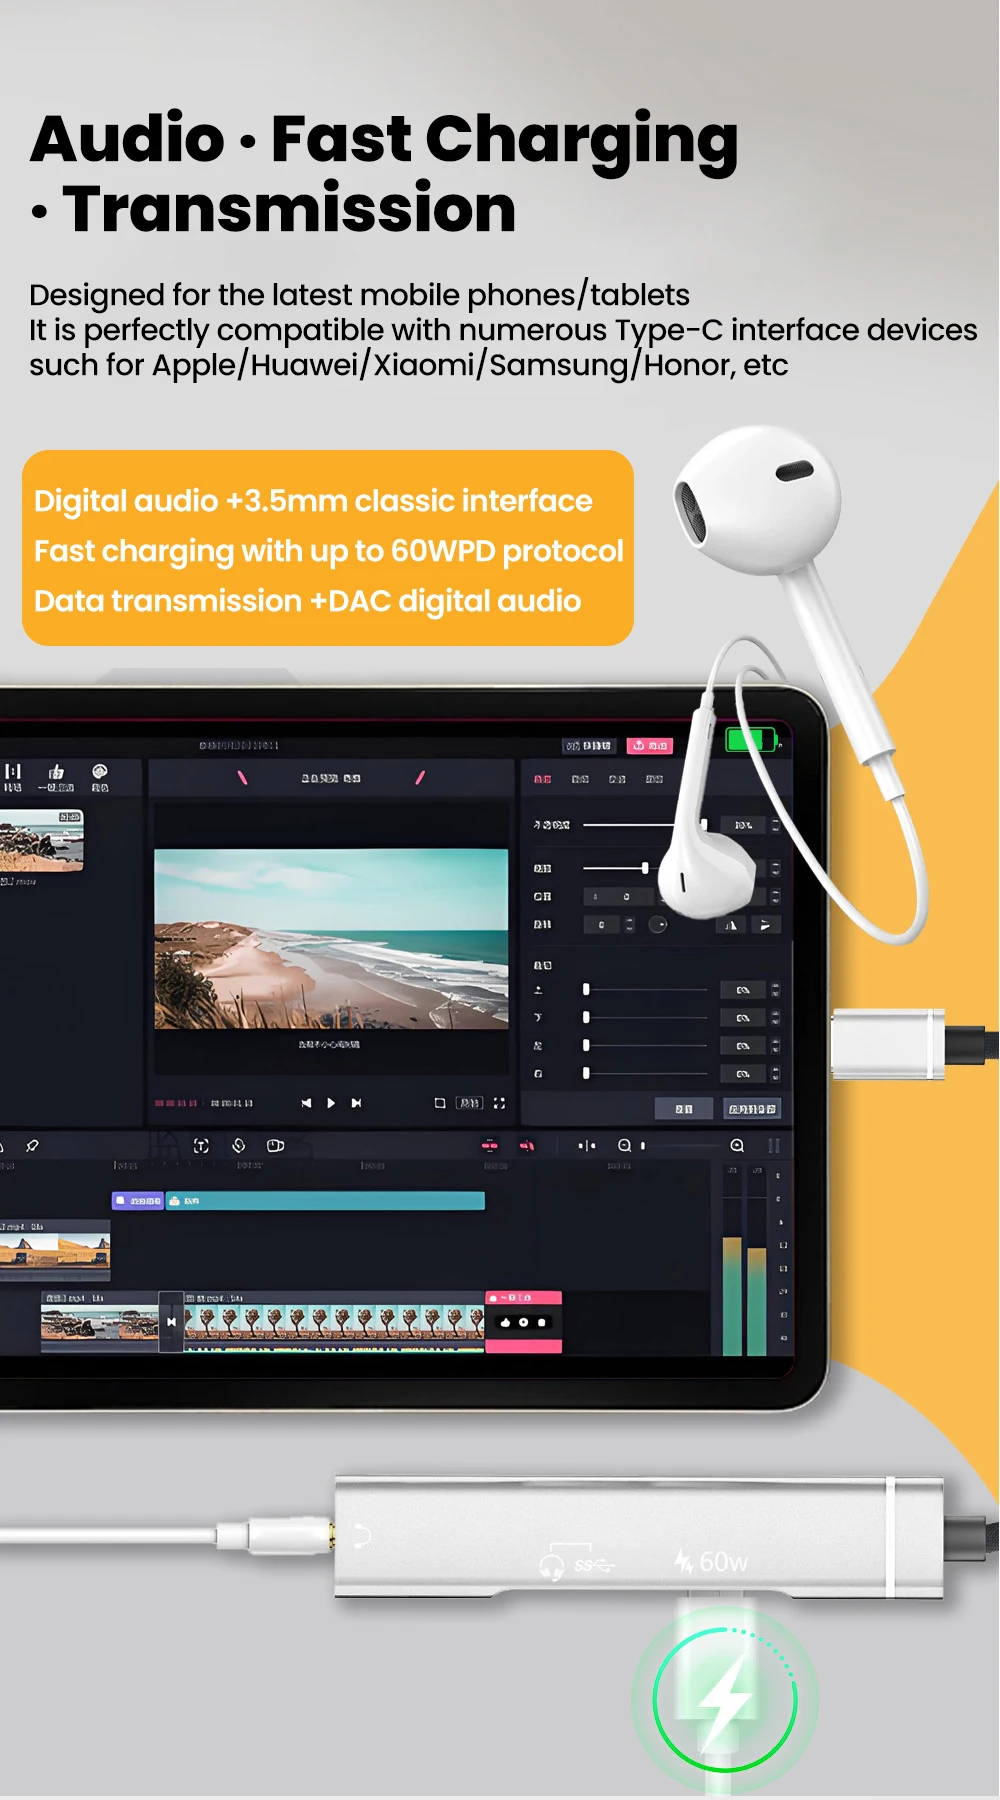
Task: Click the rotation dial in properties panel
Action: click(x=658, y=925)
